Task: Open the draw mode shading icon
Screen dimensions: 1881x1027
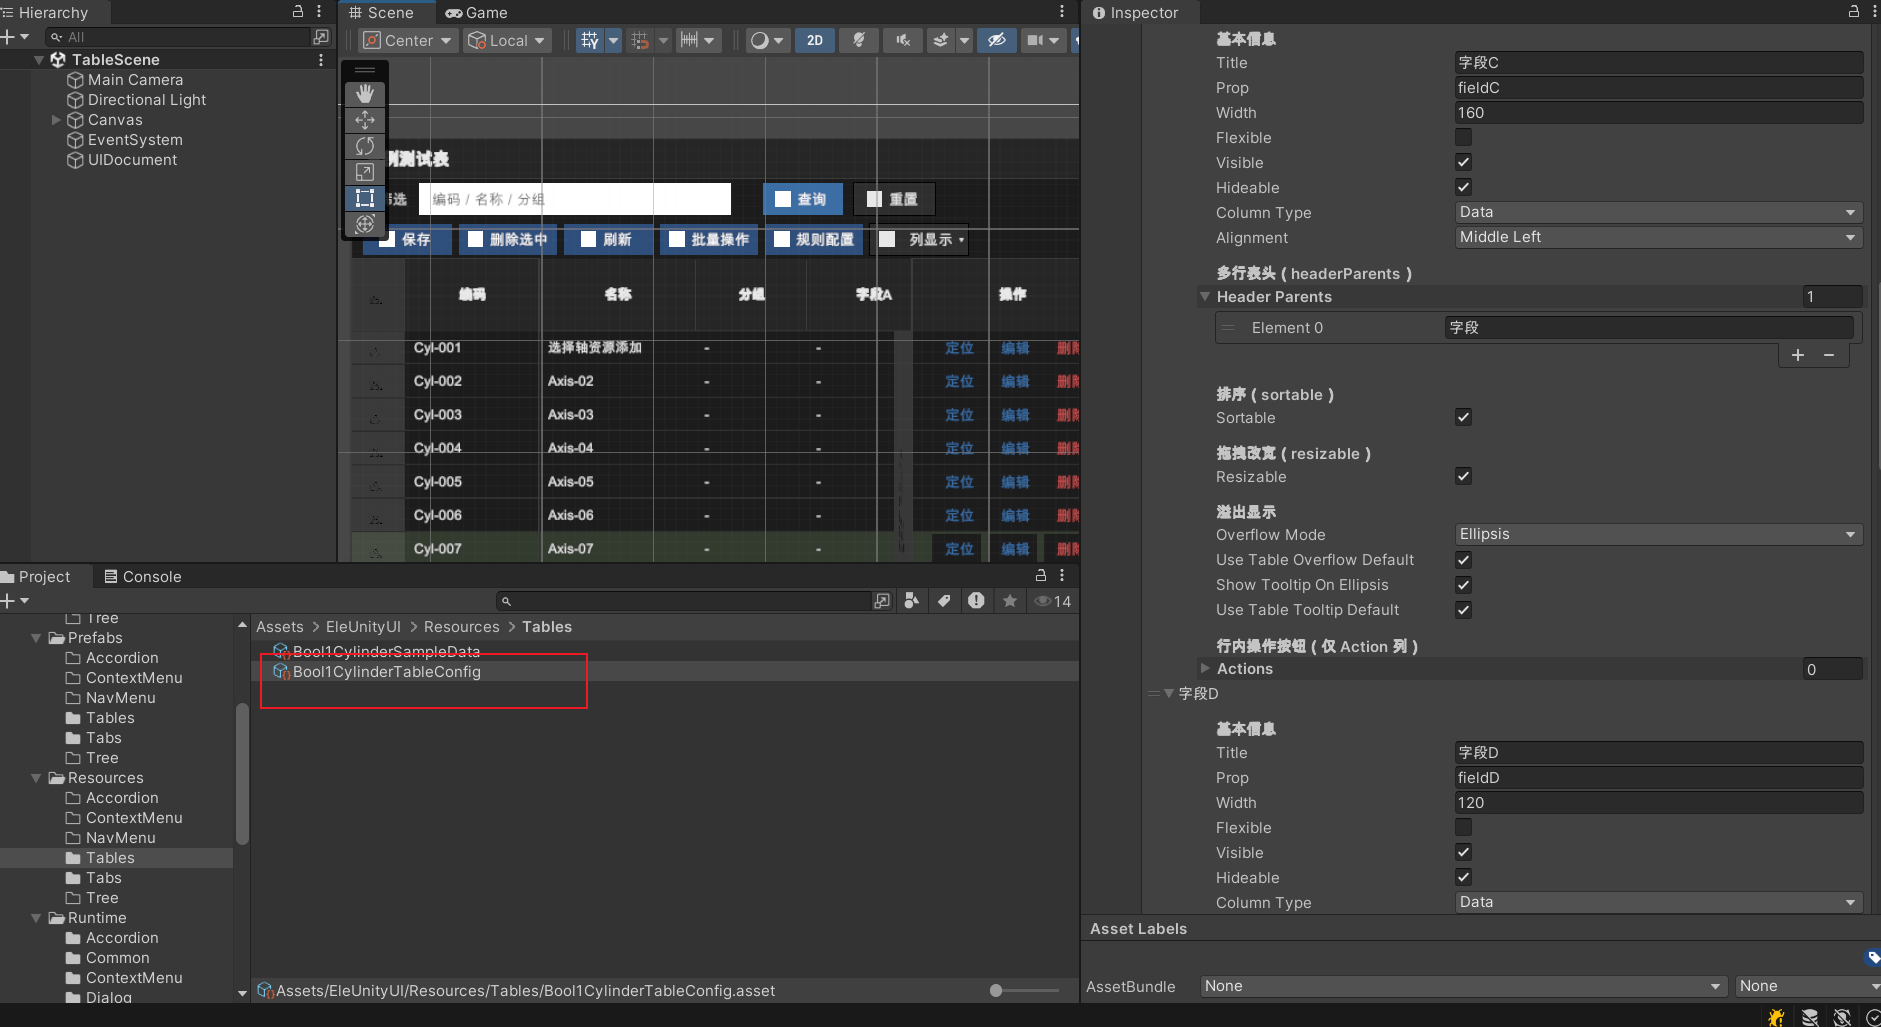Action: pyautogui.click(x=760, y=40)
